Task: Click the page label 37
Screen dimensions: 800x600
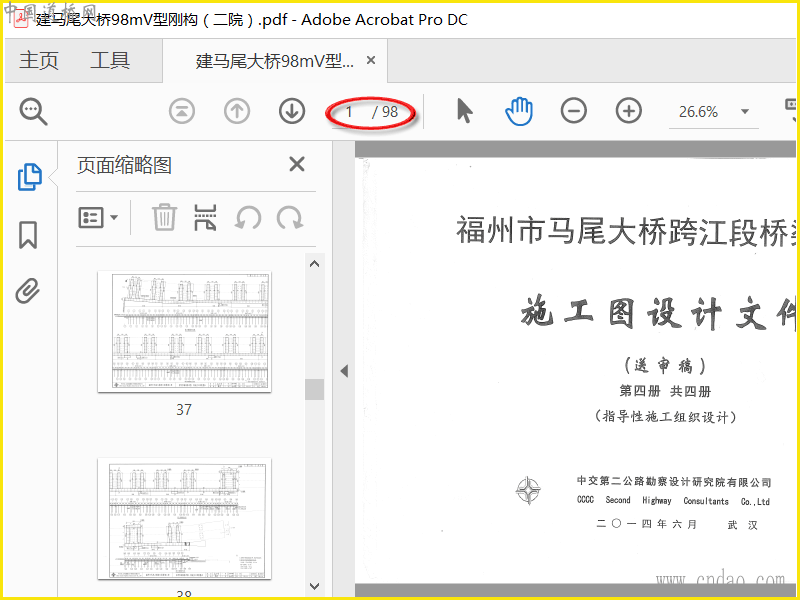Action: [x=184, y=409]
